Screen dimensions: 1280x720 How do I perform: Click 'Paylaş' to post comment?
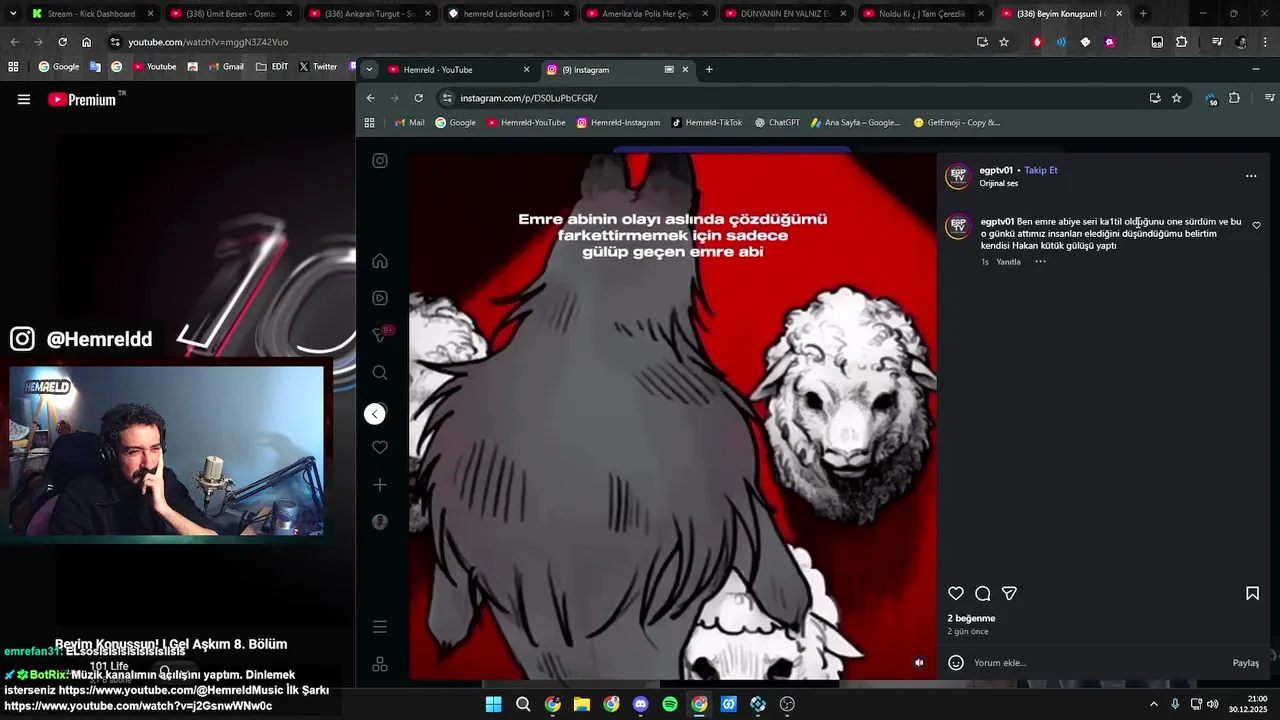[1246, 663]
